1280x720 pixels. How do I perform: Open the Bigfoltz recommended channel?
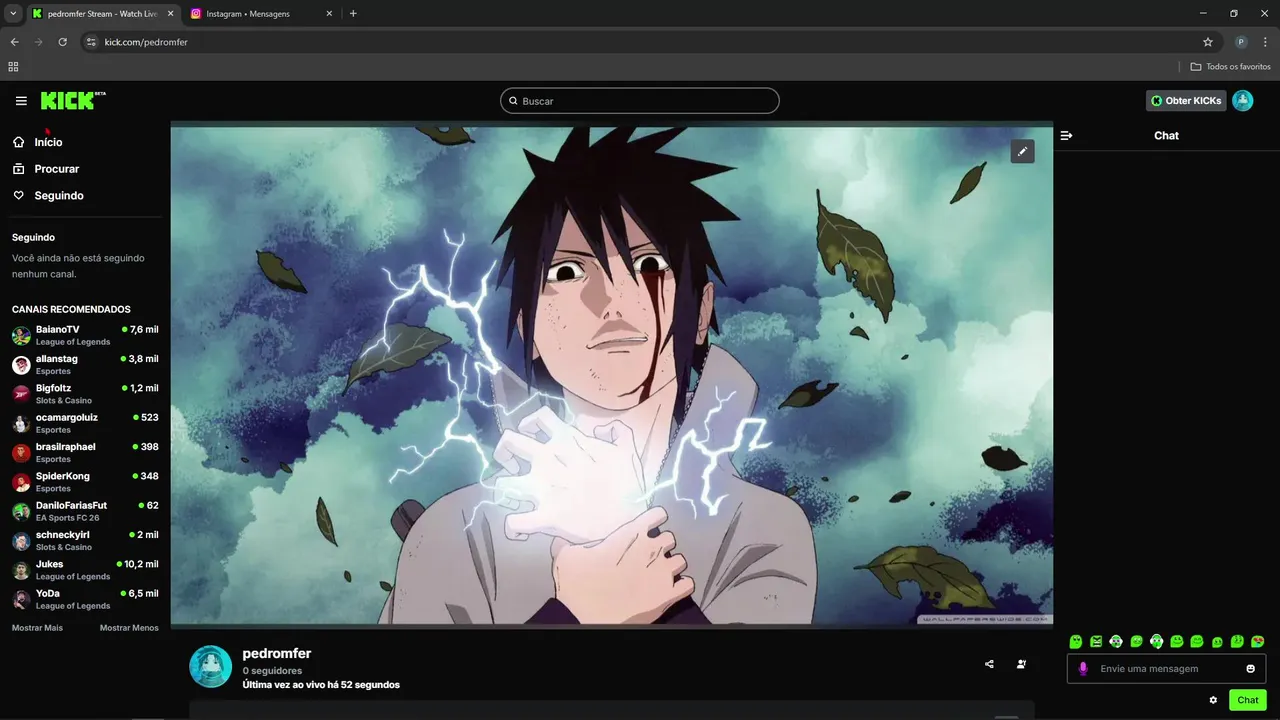85,394
